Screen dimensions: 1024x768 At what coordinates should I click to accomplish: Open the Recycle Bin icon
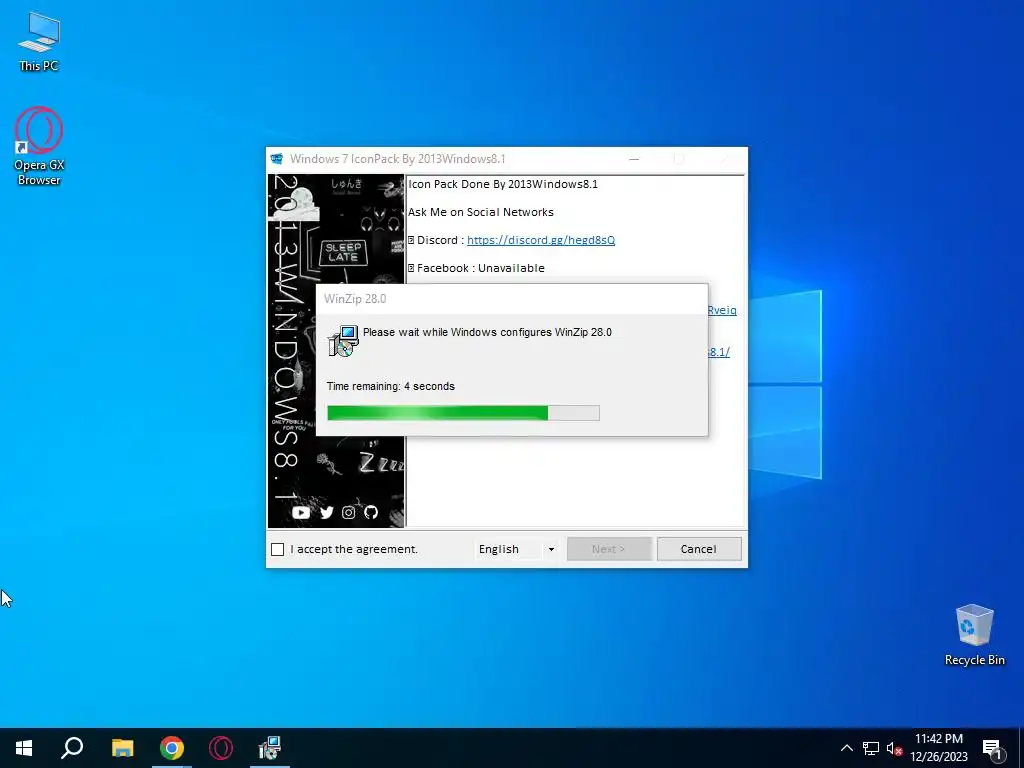pos(974,635)
